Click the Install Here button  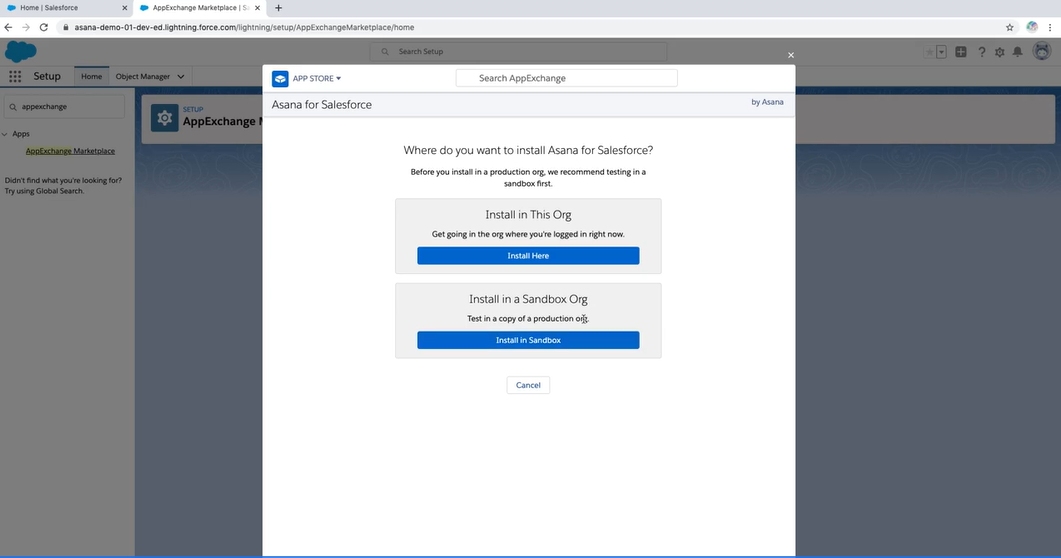[528, 256]
